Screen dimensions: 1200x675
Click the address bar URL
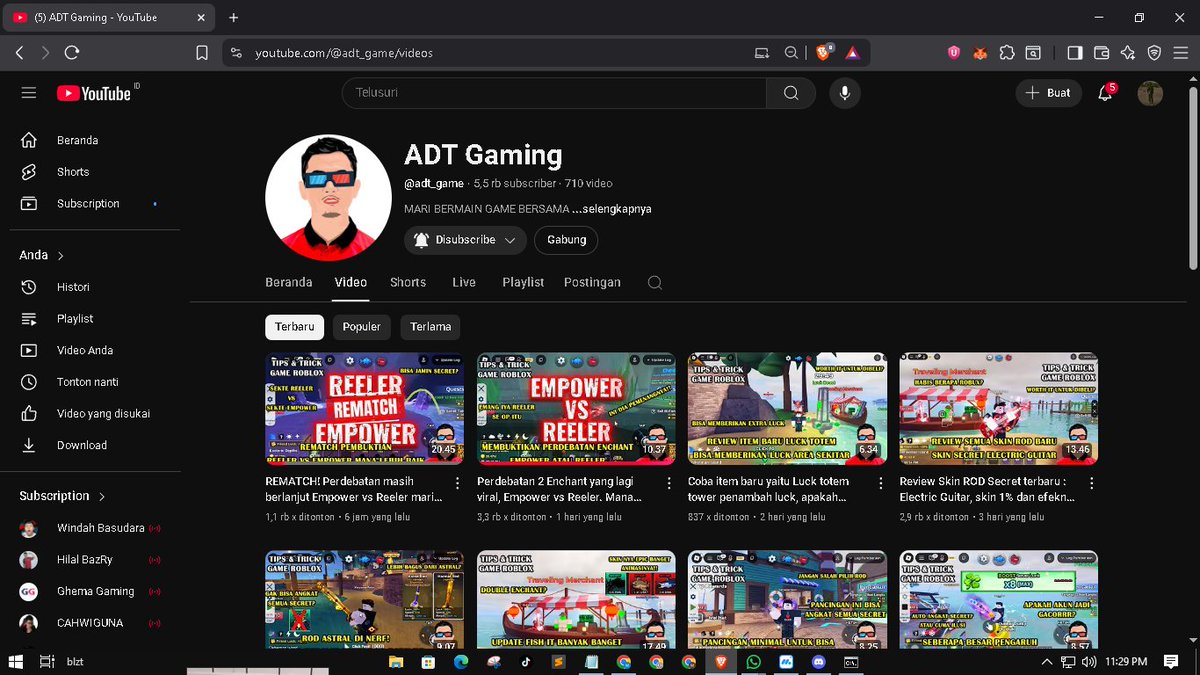coord(344,53)
